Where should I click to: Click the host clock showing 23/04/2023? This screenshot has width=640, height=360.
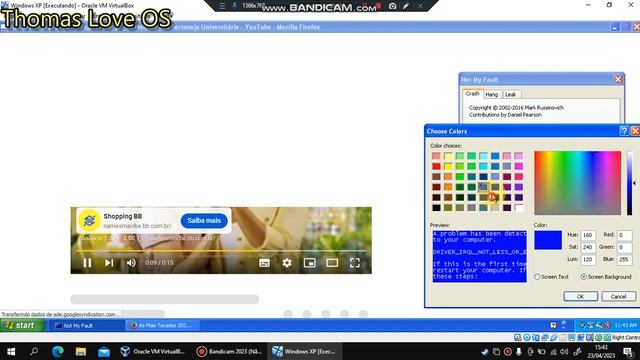coord(601,351)
